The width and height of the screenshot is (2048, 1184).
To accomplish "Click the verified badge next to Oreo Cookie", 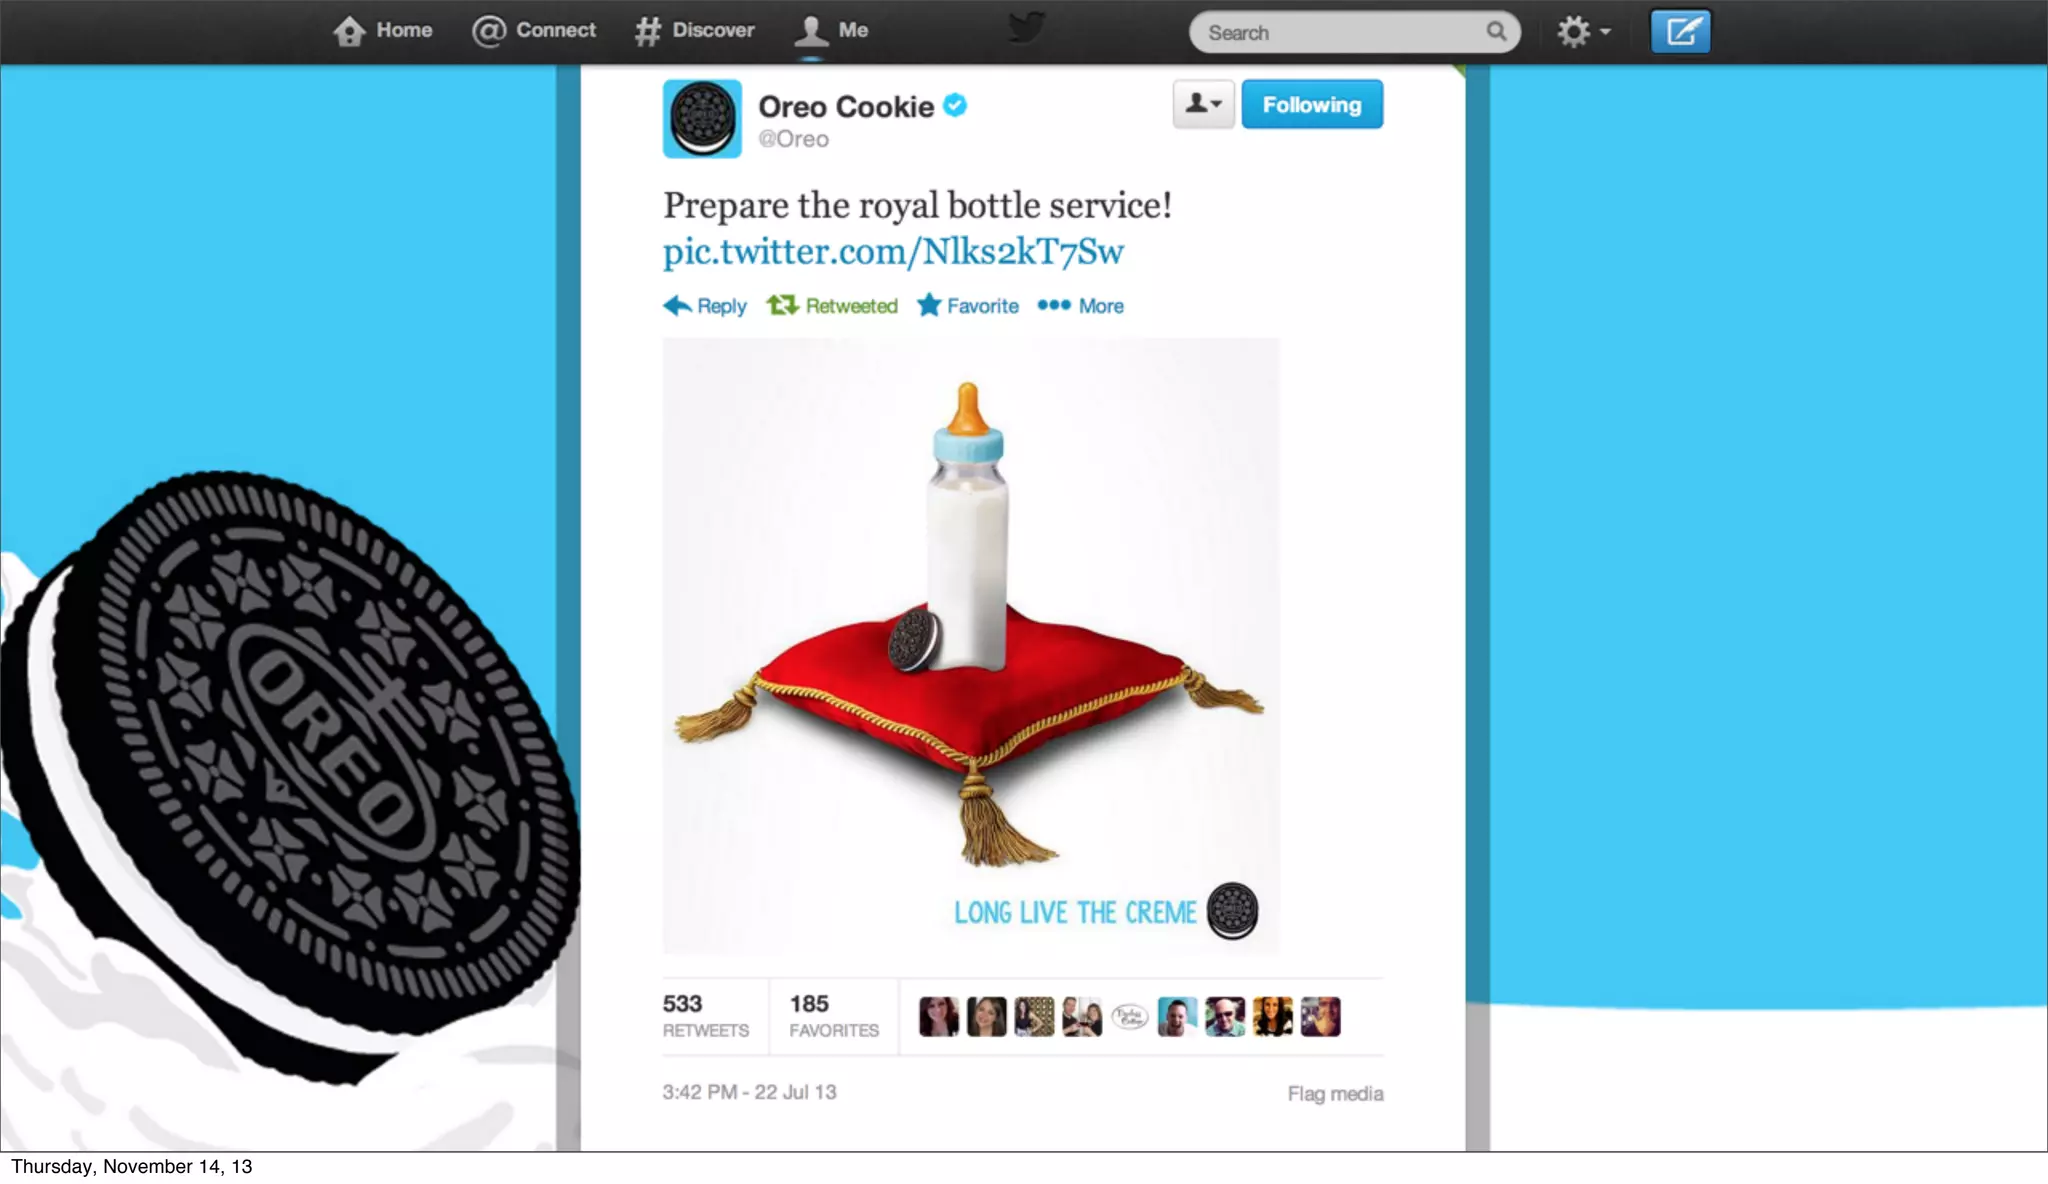I will (955, 105).
